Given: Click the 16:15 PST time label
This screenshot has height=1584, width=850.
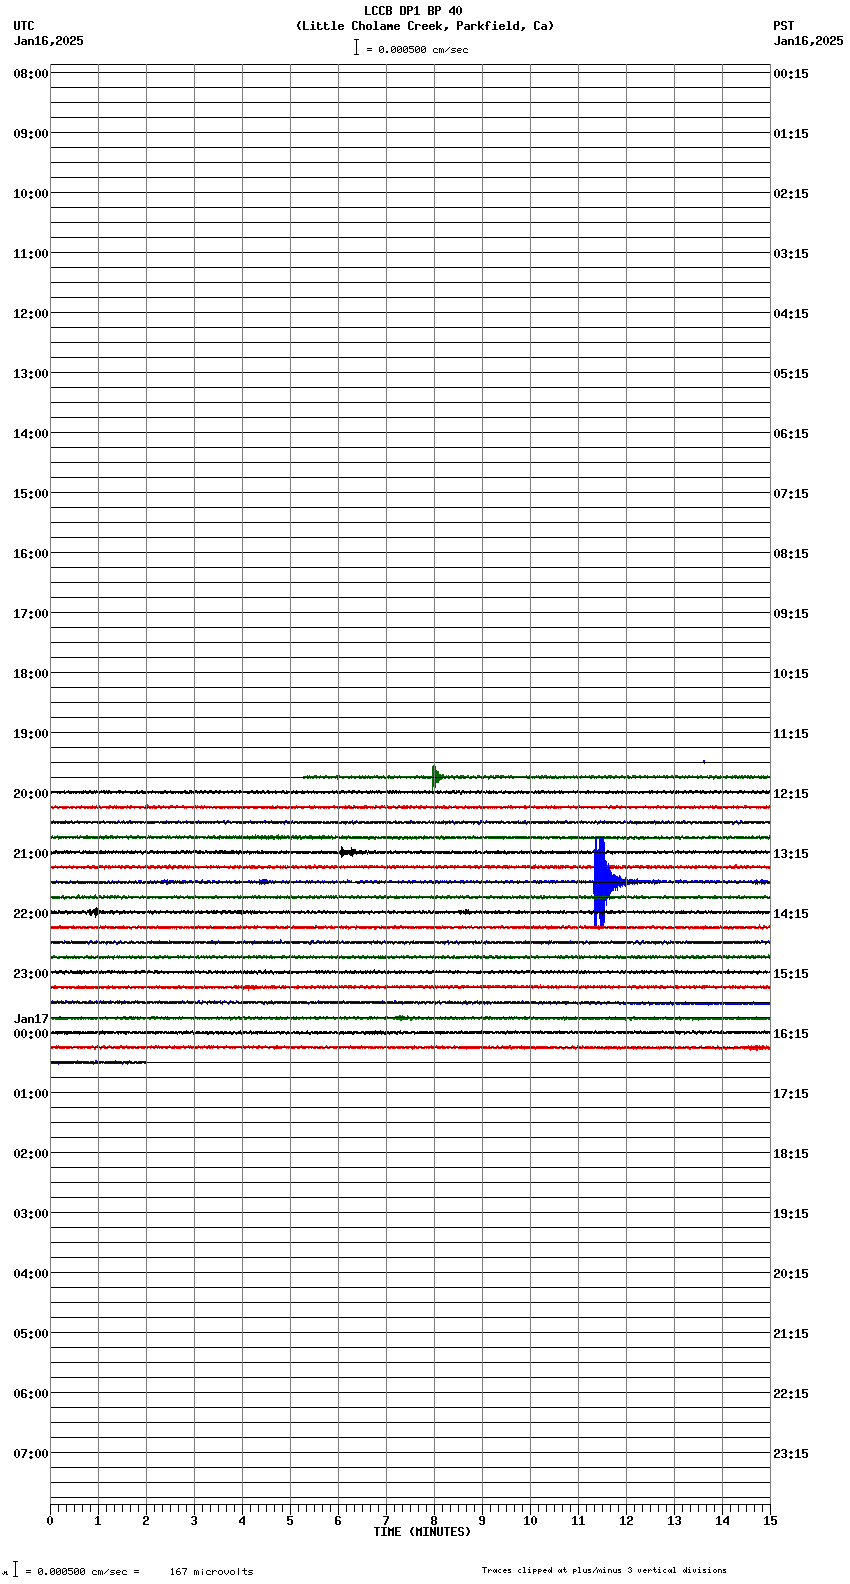Looking at the screenshot, I should pos(791,1034).
